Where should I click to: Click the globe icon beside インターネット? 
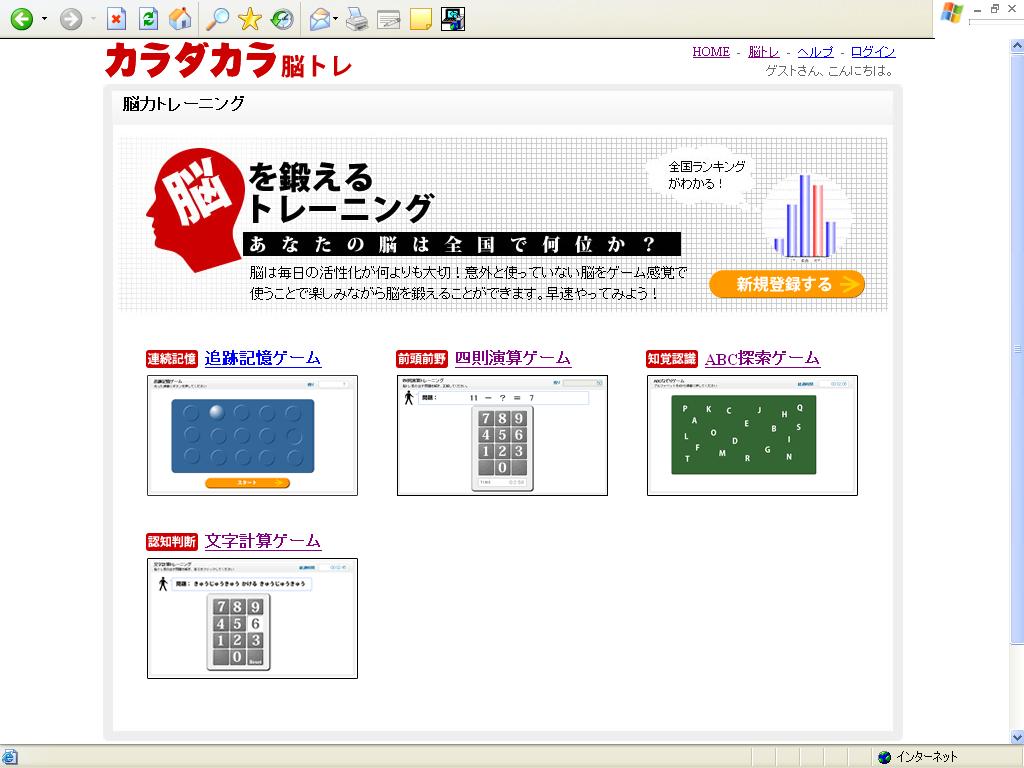coord(885,757)
